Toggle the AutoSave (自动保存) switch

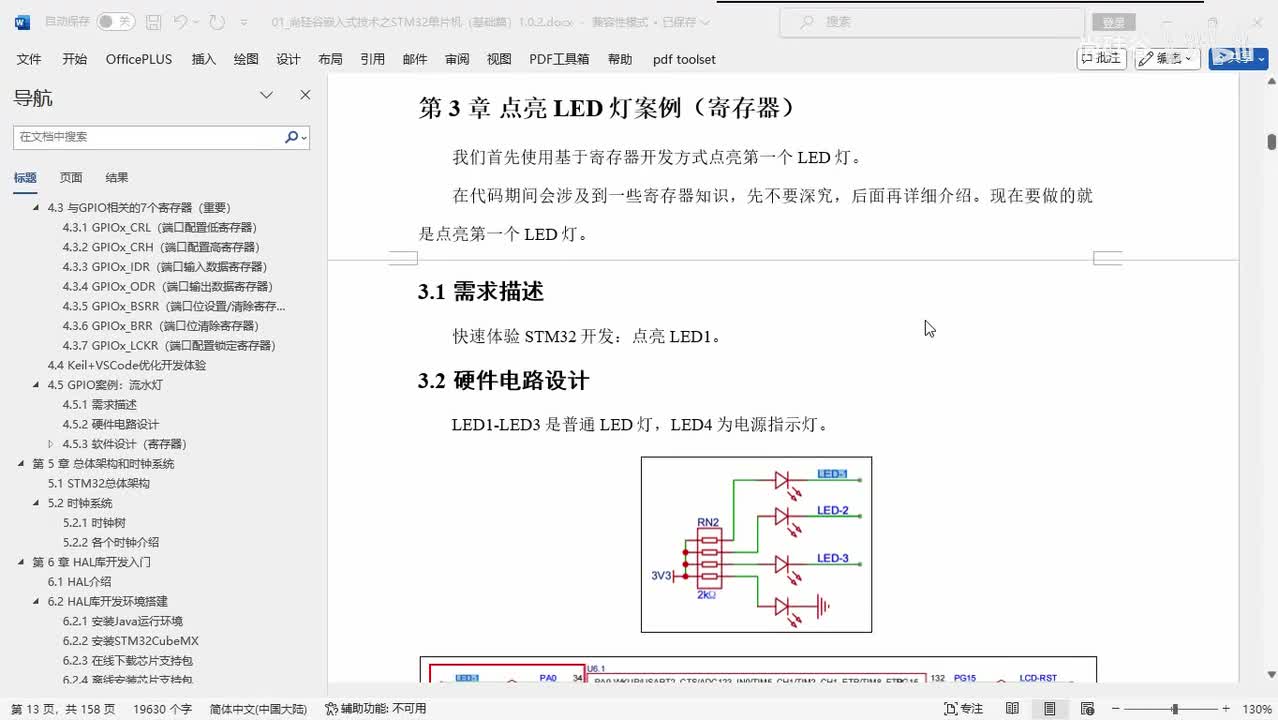[115, 21]
